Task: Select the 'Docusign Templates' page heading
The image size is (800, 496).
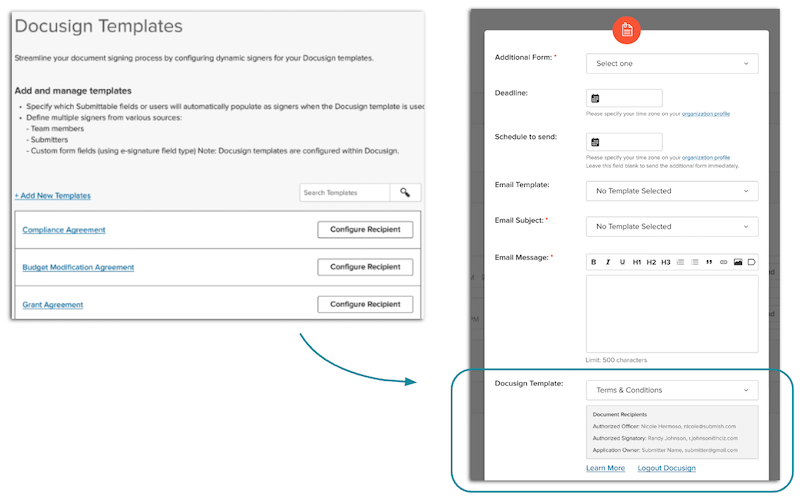Action: [x=98, y=26]
